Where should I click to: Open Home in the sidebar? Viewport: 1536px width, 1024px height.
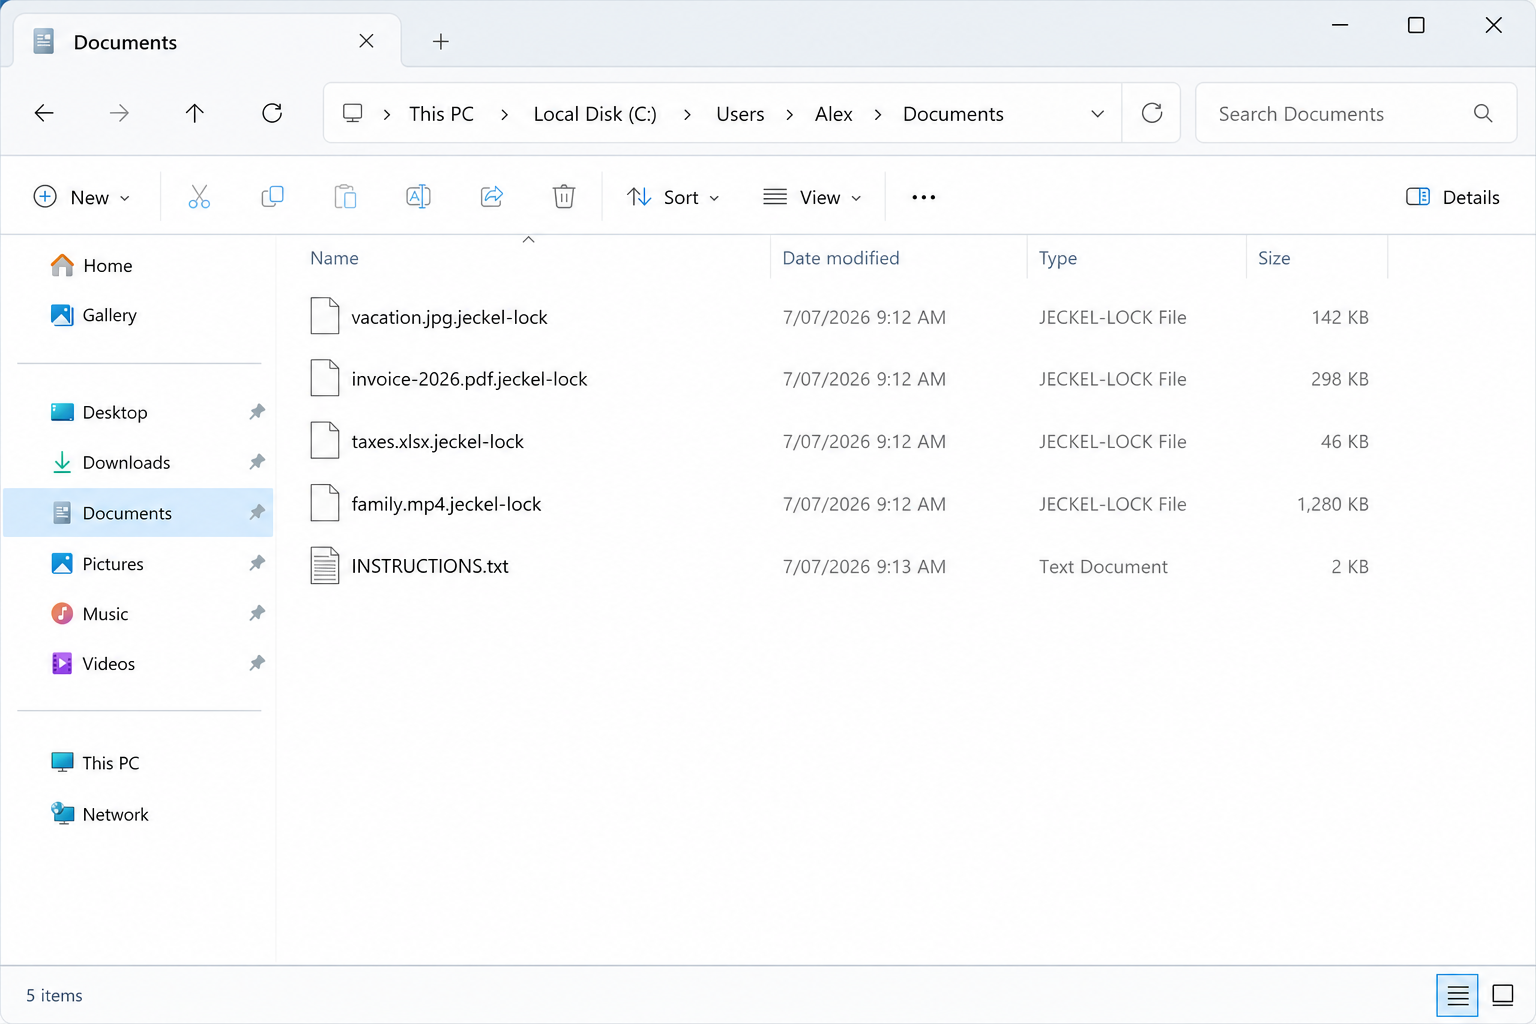(91, 265)
